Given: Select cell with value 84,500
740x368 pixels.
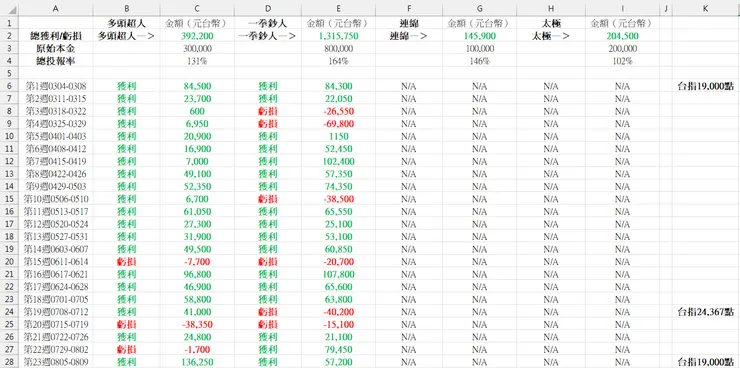Looking at the screenshot, I should [197, 86].
